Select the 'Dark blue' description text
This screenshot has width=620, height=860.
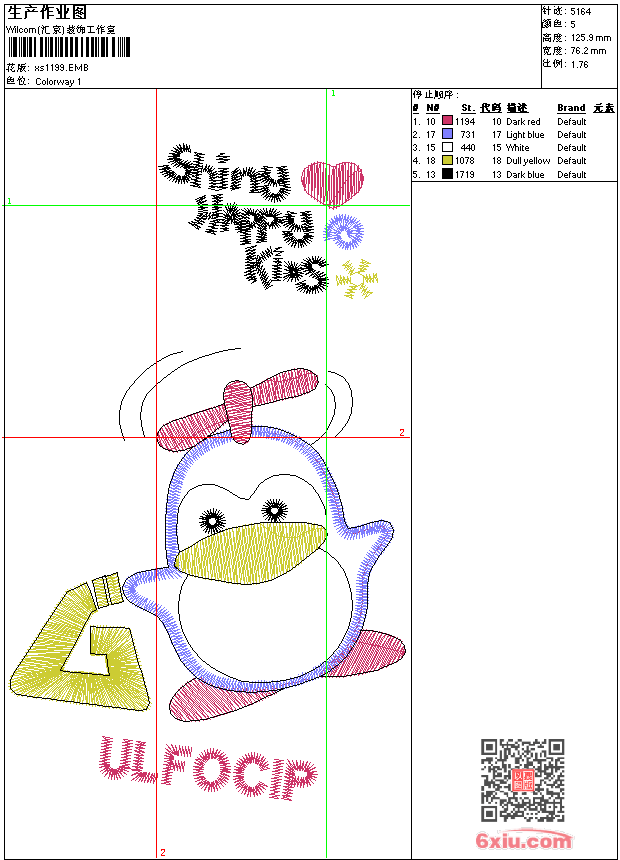click(525, 175)
